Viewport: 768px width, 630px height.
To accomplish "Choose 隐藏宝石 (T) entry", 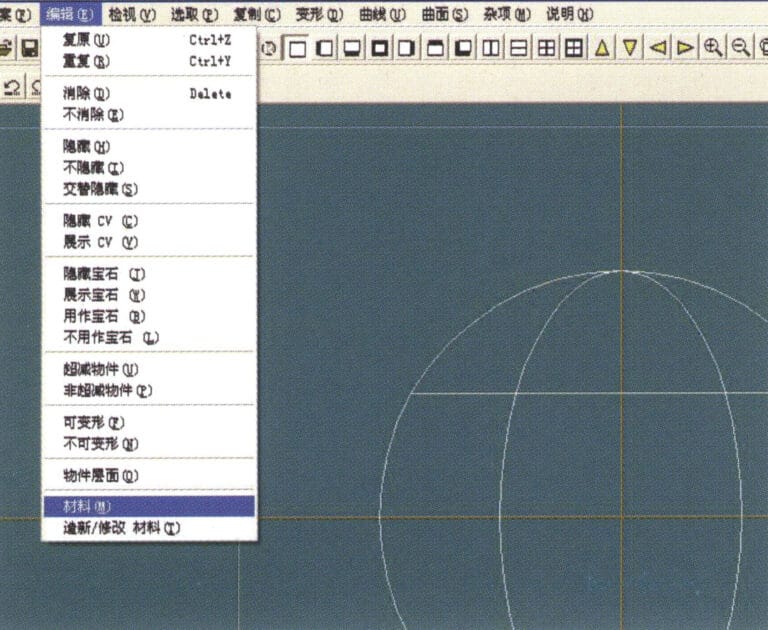I will tap(149, 274).
